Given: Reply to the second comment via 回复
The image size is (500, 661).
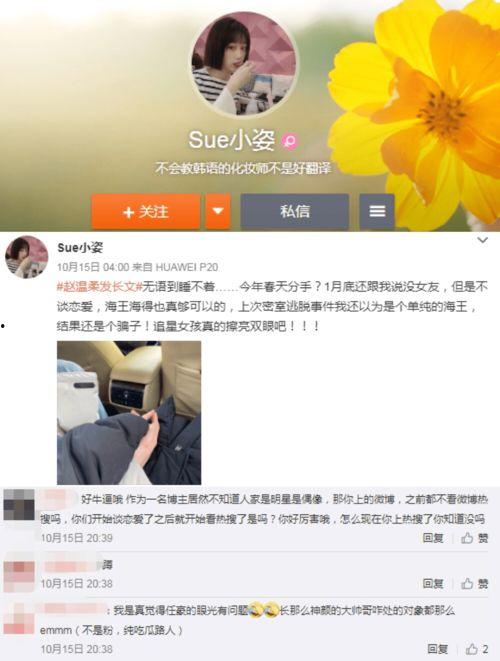Looking at the screenshot, I should pyautogui.click(x=433, y=583).
